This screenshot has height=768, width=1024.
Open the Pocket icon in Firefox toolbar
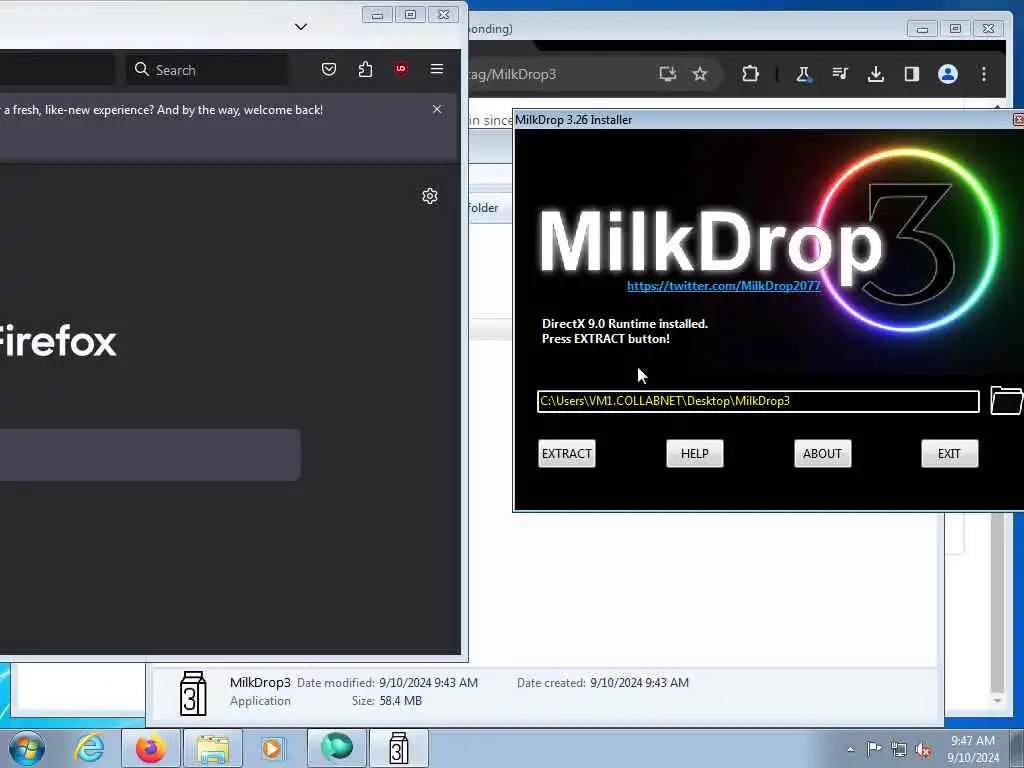(328, 69)
